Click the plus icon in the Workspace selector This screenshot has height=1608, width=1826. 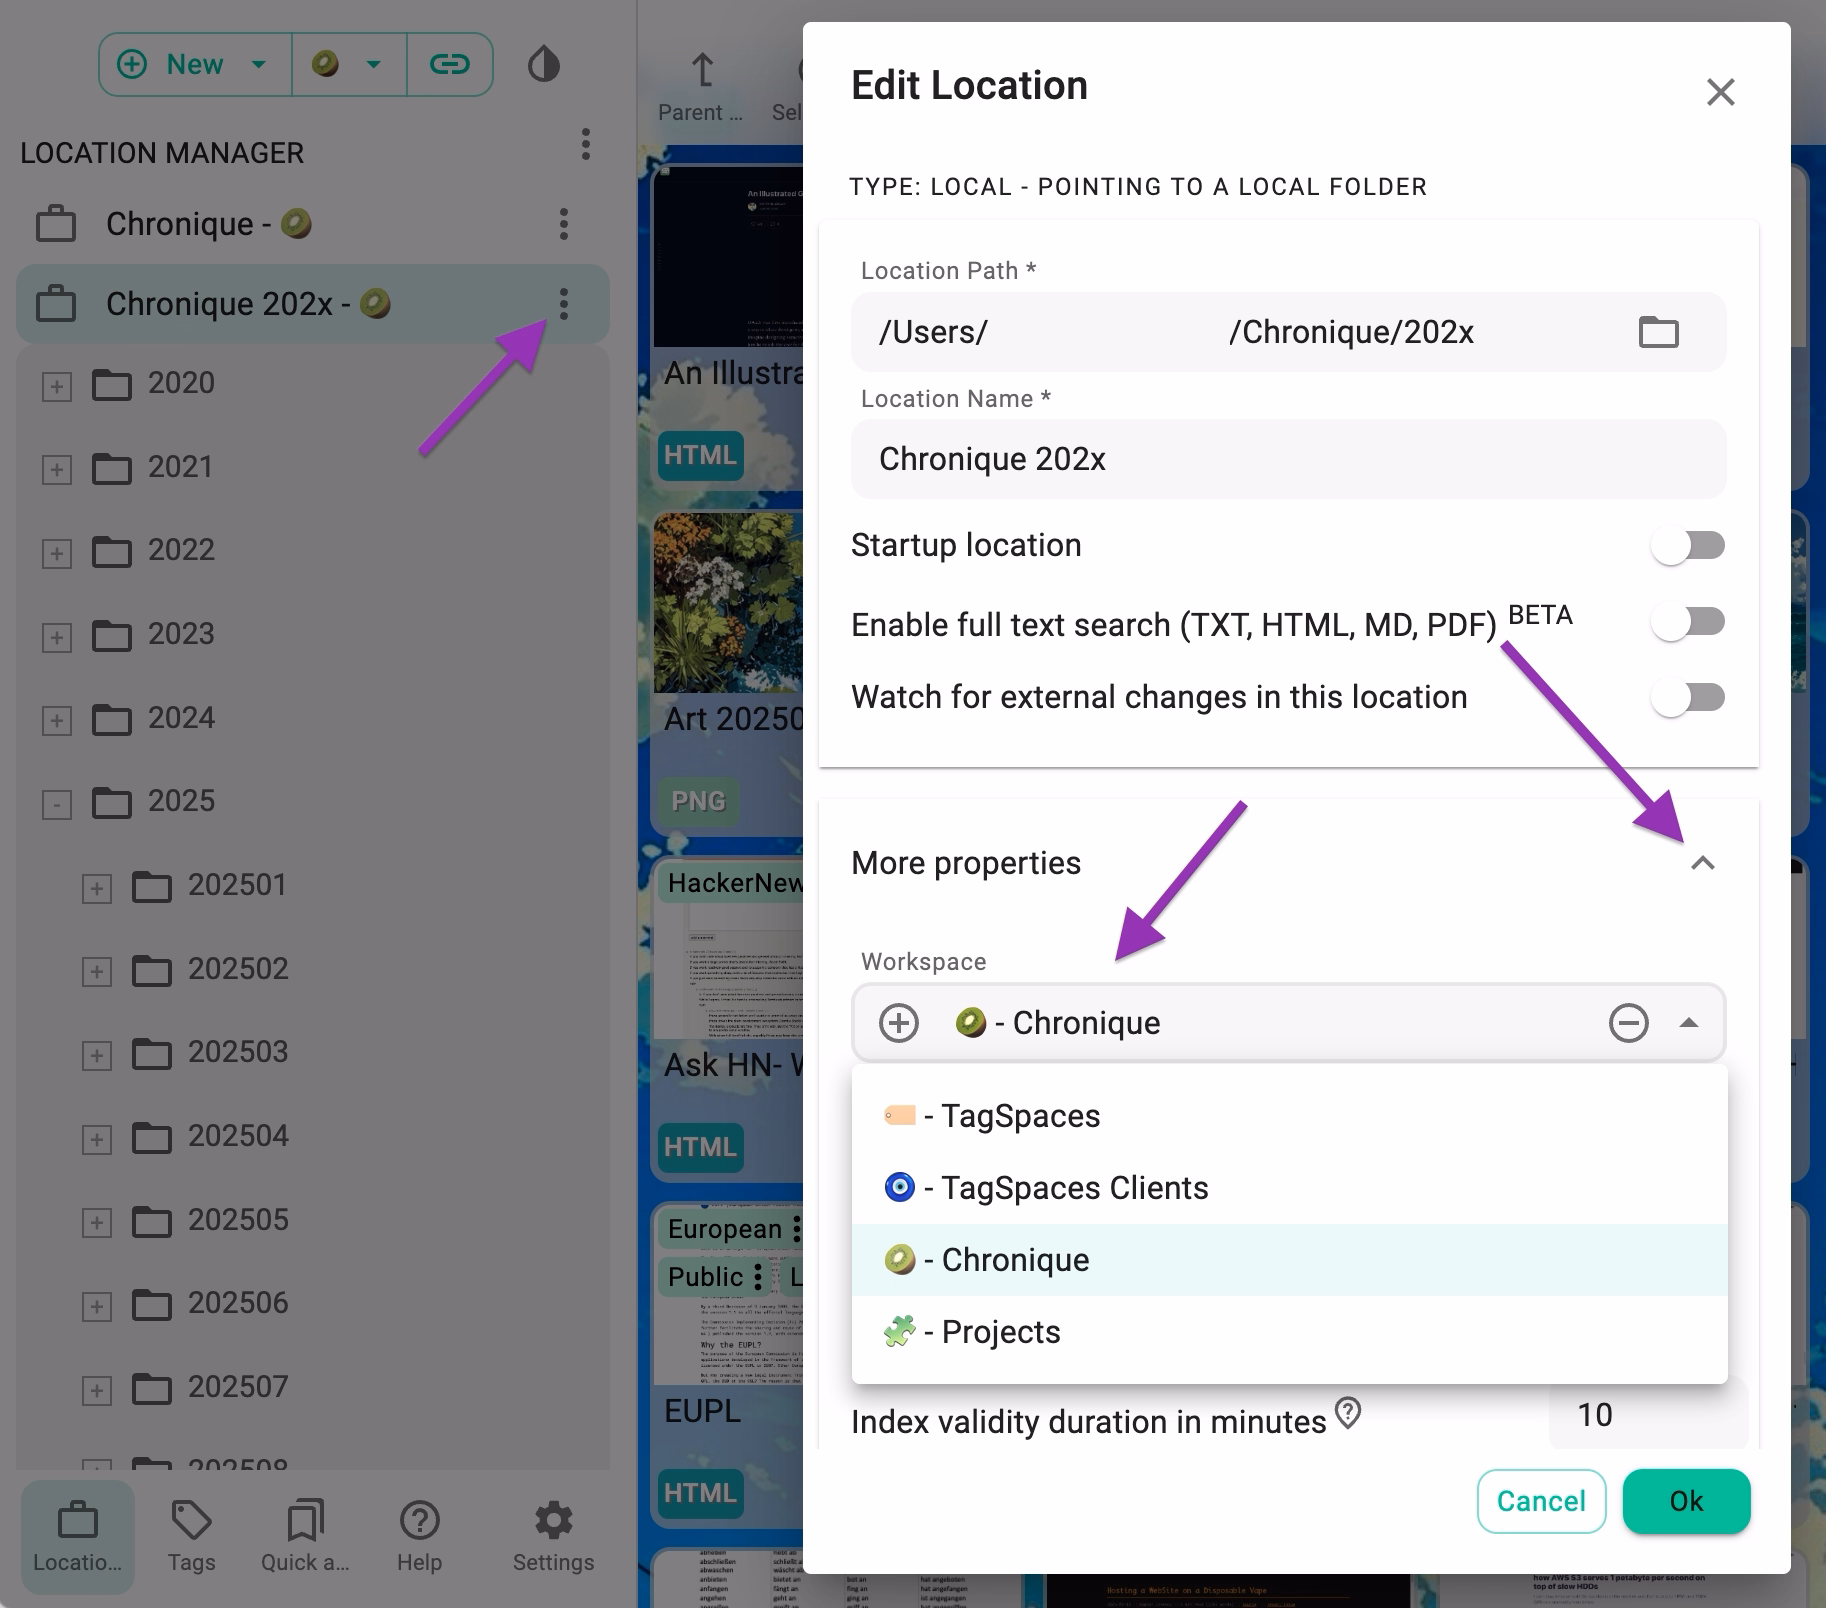tap(899, 1022)
